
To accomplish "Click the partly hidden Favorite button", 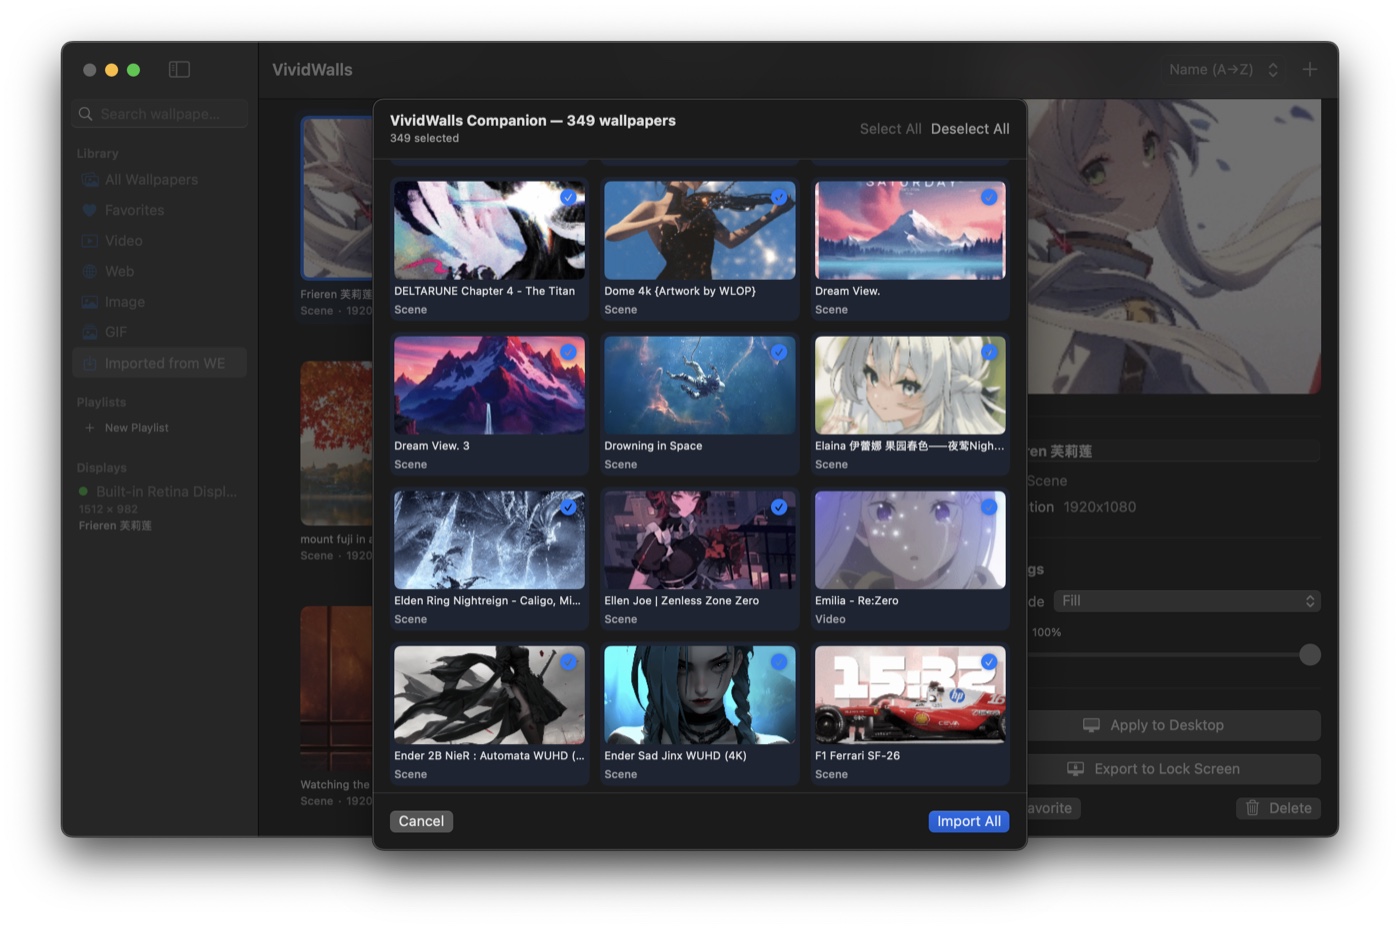I will pyautogui.click(x=1054, y=808).
